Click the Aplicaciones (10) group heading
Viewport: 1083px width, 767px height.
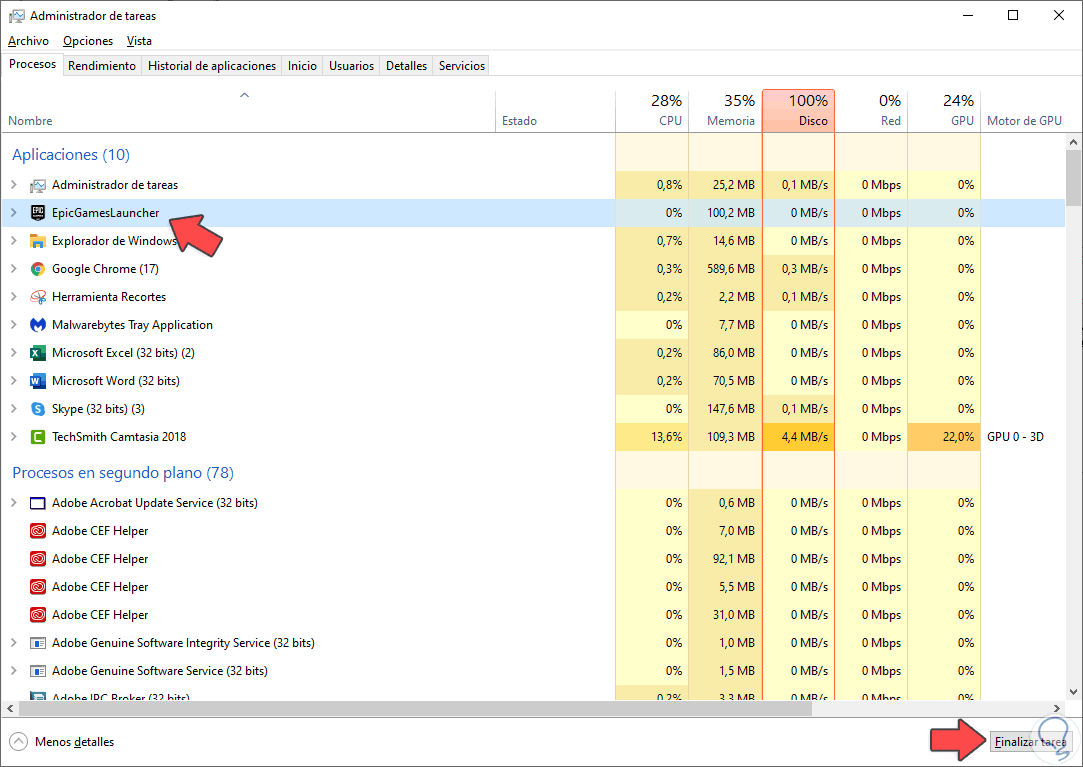pos(71,155)
